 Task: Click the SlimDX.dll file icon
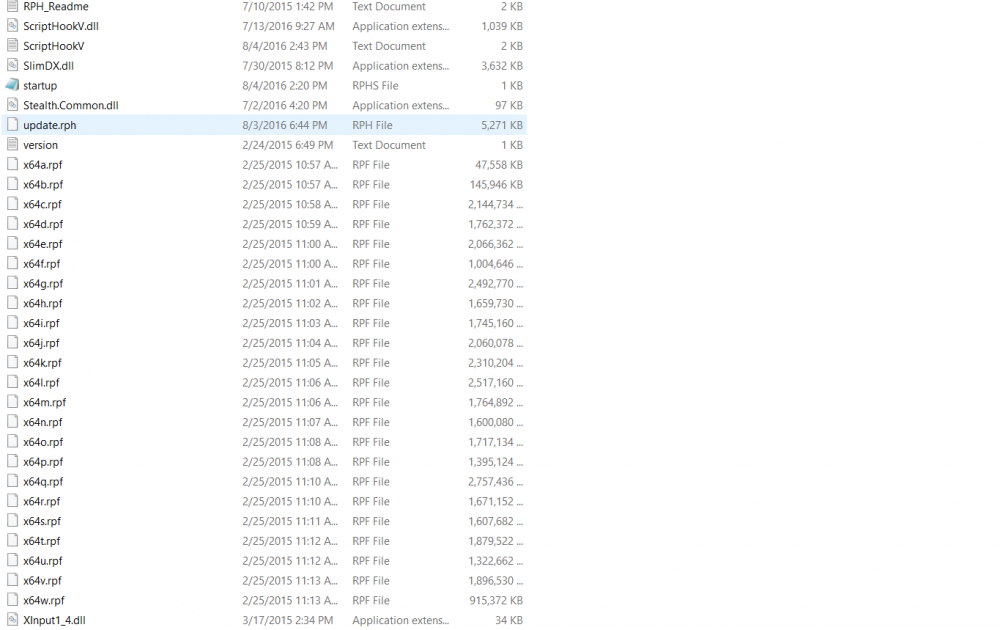coord(12,65)
